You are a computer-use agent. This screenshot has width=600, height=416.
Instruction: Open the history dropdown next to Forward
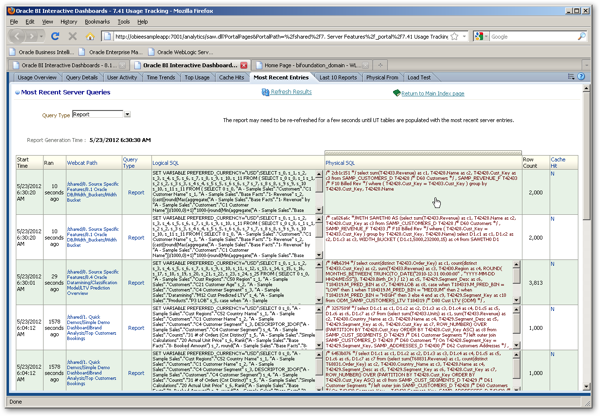(x=41, y=37)
